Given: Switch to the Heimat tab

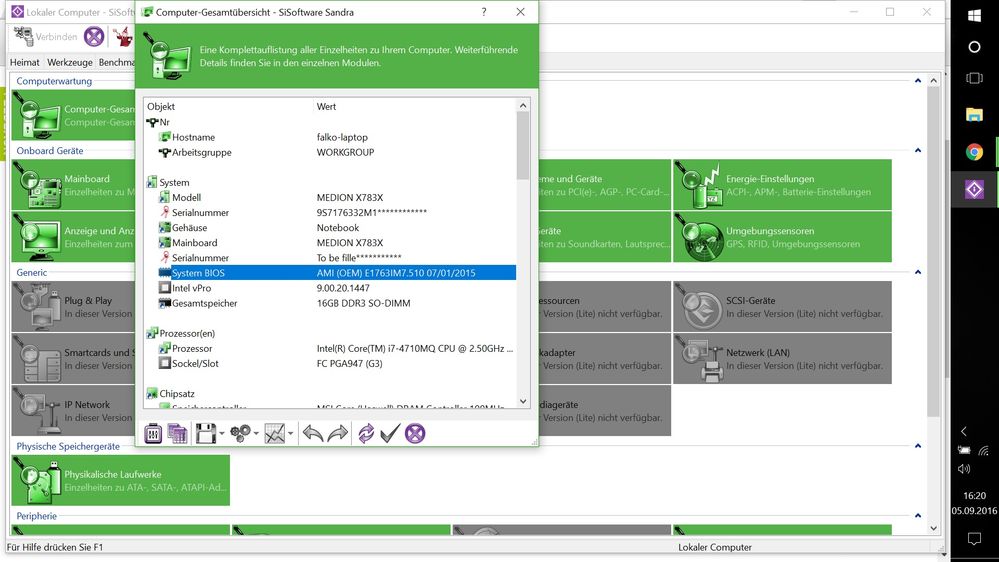Looking at the screenshot, I should pyautogui.click(x=25, y=62).
